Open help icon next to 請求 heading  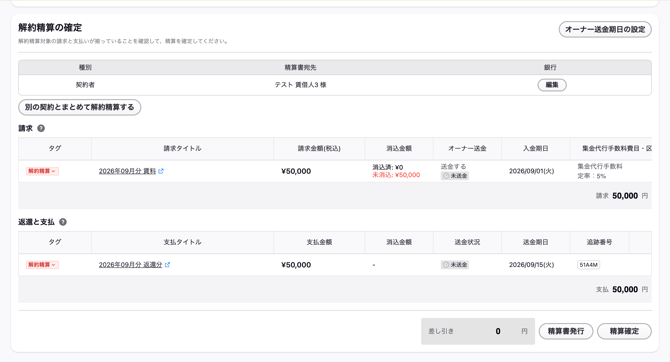(41, 128)
